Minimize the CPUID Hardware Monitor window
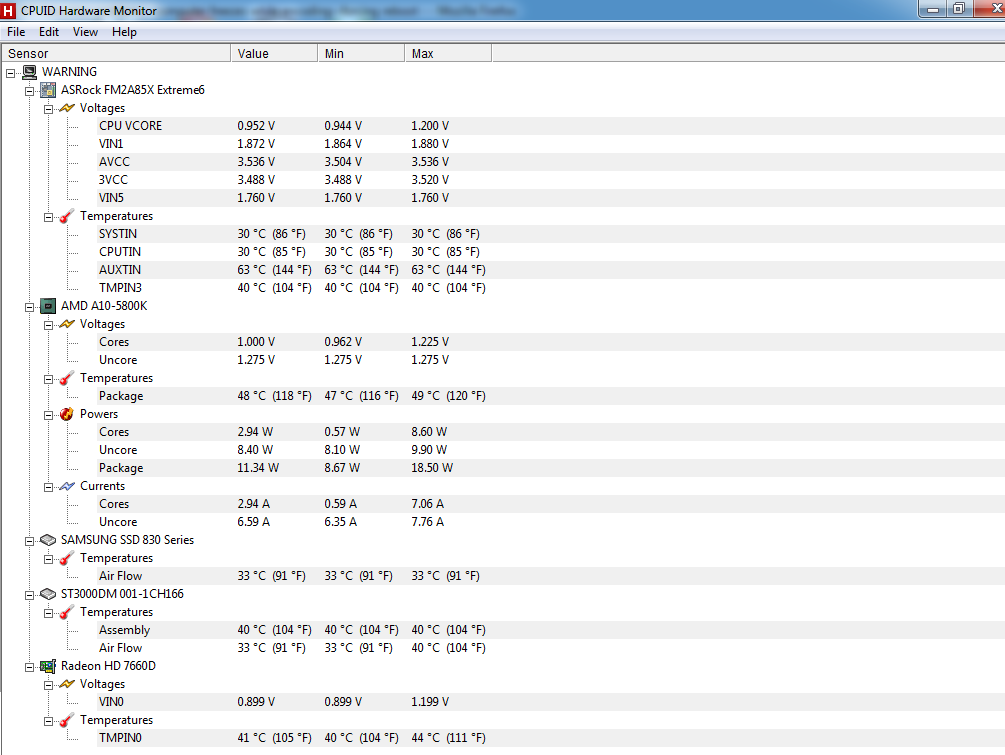Image resolution: width=1005 pixels, height=755 pixels. click(933, 9)
